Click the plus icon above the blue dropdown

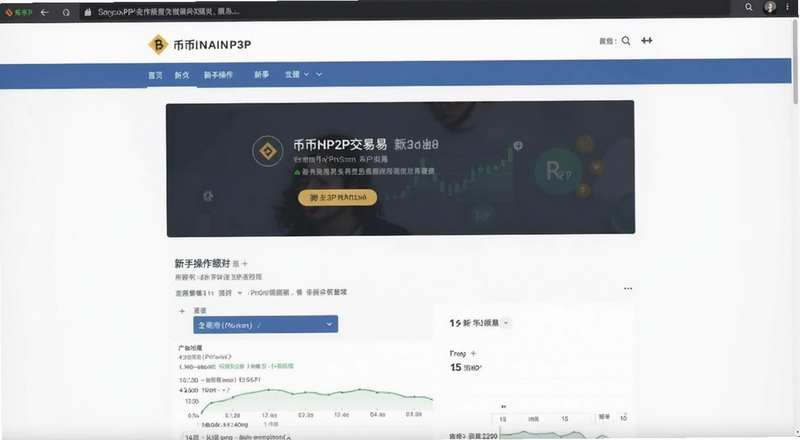[182, 311]
